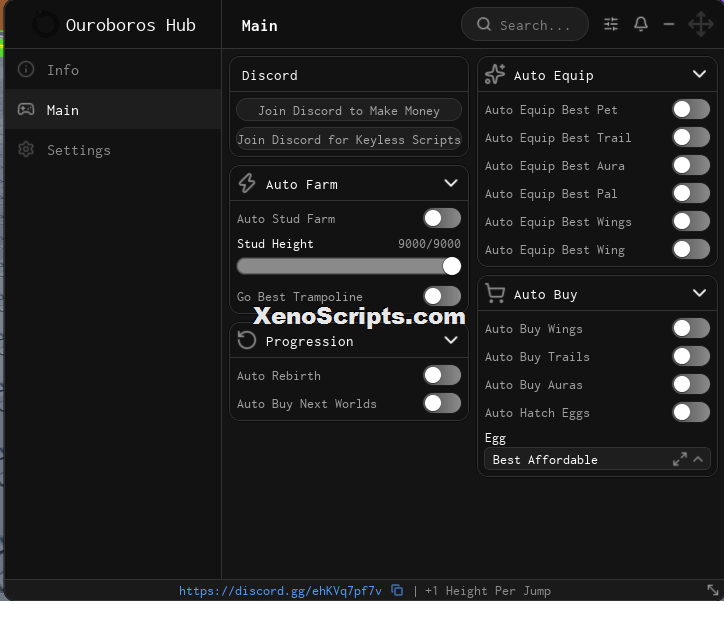Click the sparkles Auto Equip icon
Screen dimensions: 724x631
pos(495,74)
